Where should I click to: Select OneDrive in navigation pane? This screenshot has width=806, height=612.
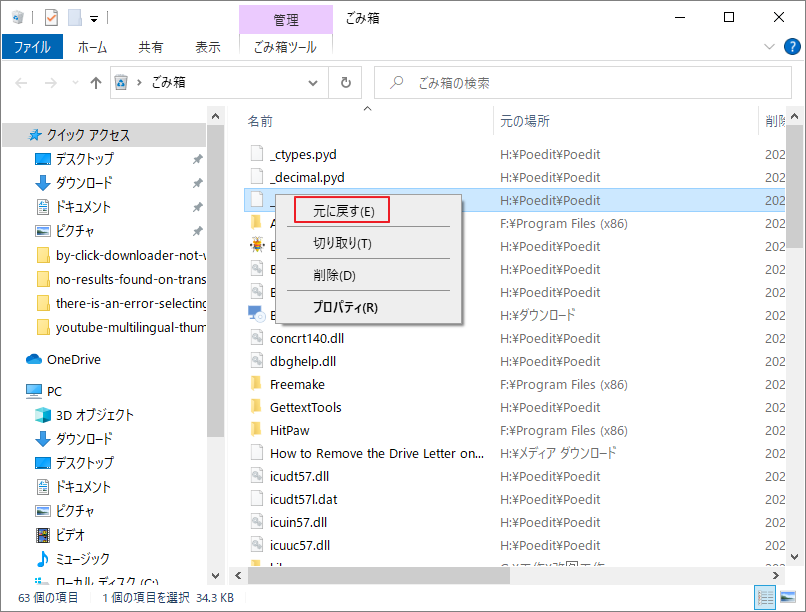(74, 359)
